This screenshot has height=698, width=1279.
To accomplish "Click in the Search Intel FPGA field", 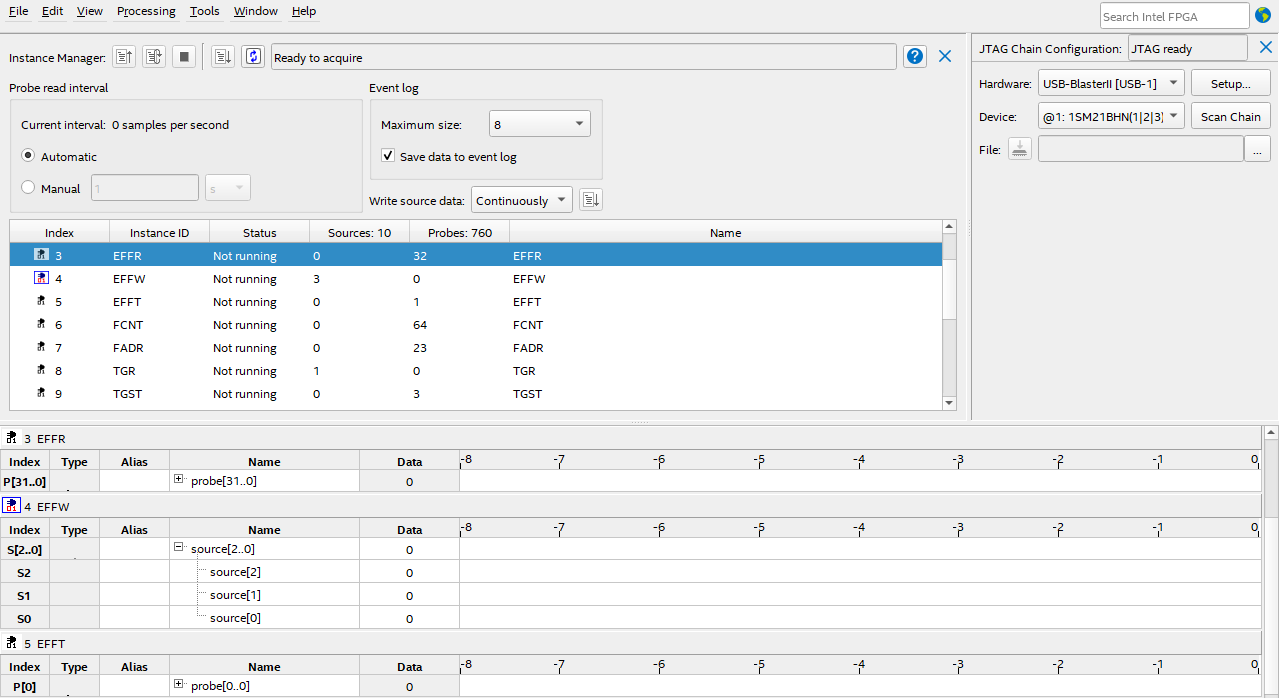I will [1174, 16].
